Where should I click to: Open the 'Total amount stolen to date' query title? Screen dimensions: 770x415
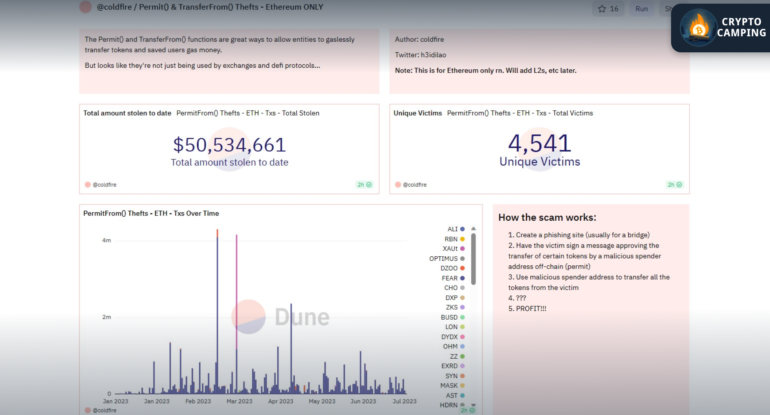(x=127, y=113)
